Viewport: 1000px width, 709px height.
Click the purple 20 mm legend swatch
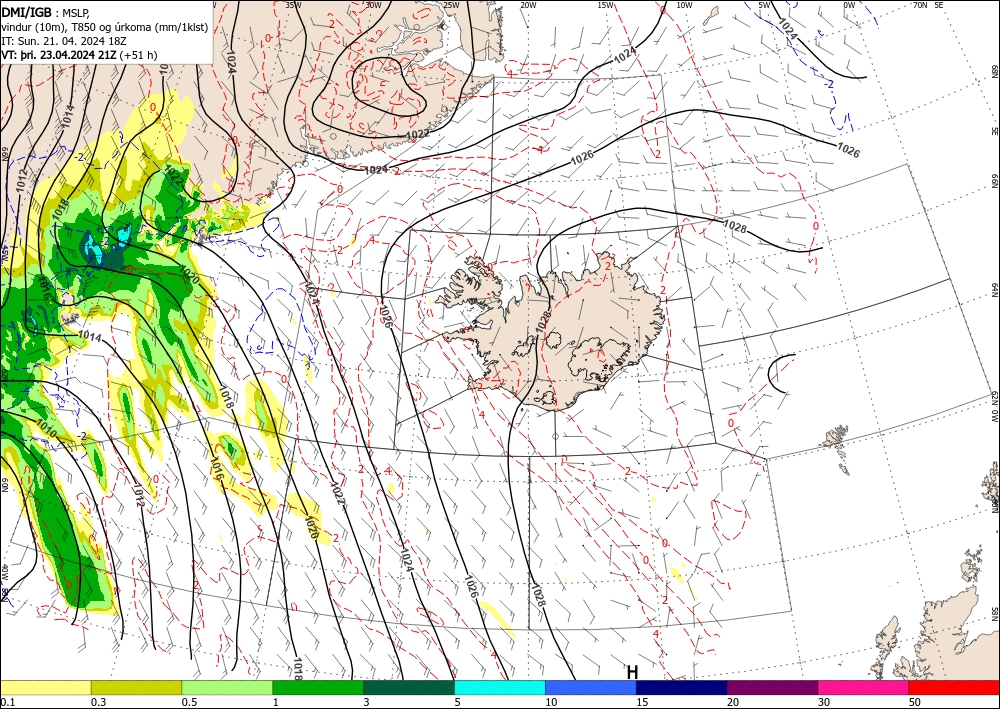point(772,687)
